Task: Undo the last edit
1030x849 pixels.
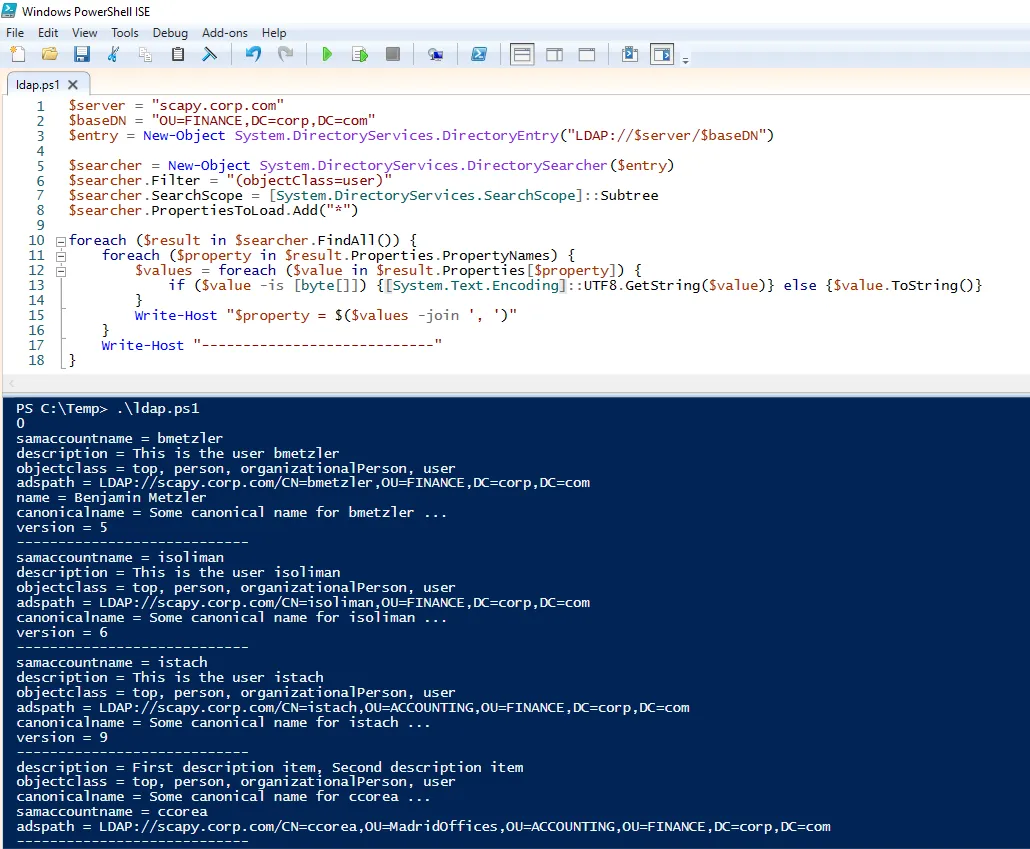Action: pyautogui.click(x=253, y=54)
